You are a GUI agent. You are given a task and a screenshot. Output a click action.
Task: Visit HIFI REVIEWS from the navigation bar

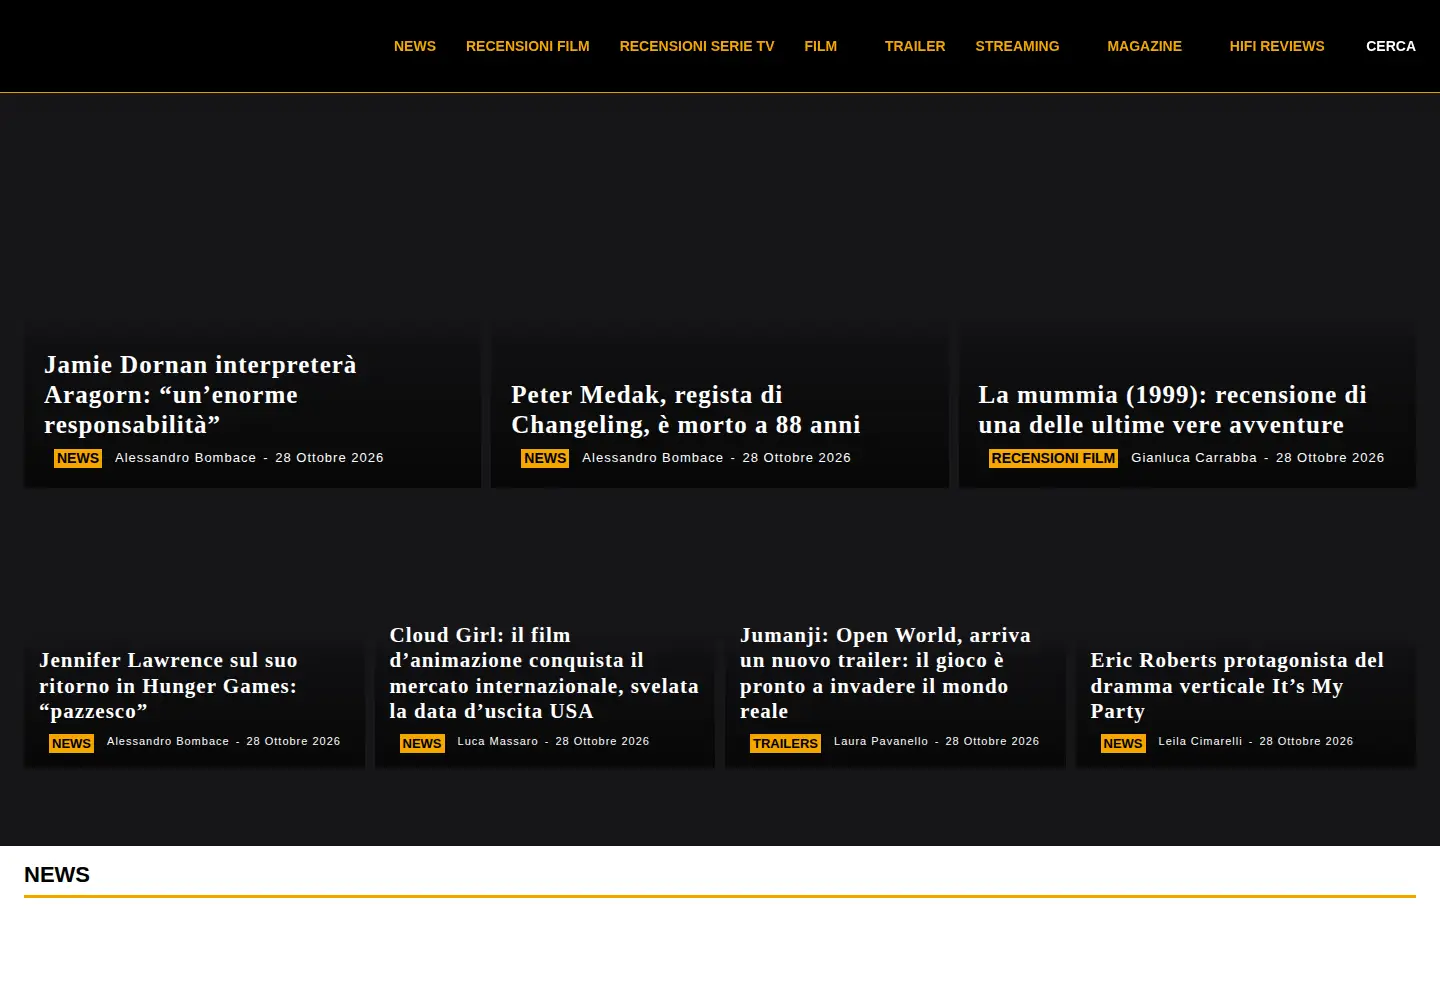tap(1277, 46)
